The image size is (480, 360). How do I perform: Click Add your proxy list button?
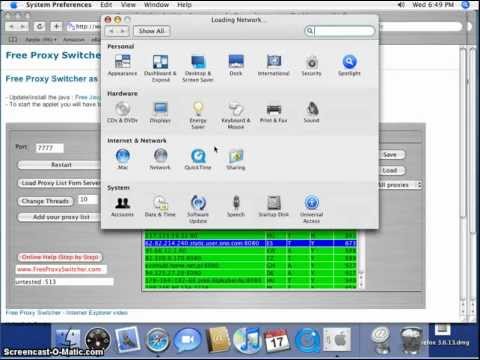[x=60, y=217]
